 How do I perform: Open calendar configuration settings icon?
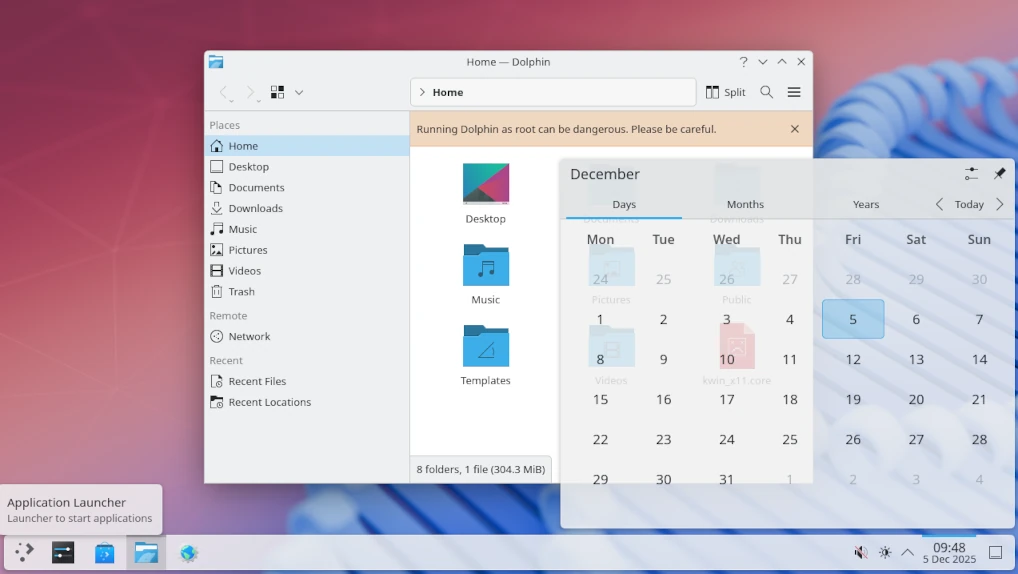pyautogui.click(x=971, y=174)
